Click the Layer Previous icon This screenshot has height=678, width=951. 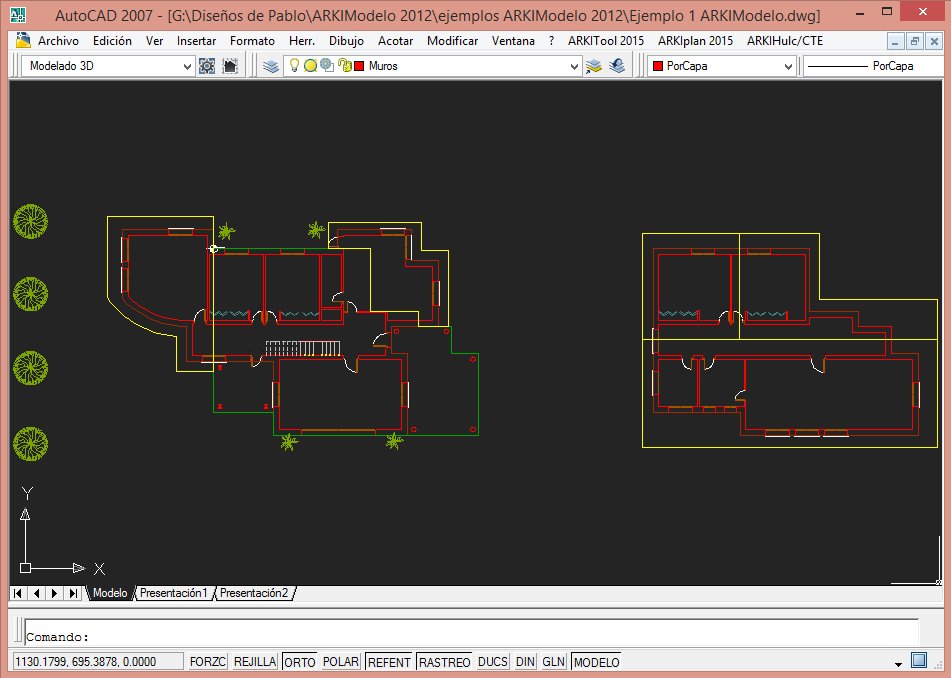[x=618, y=65]
